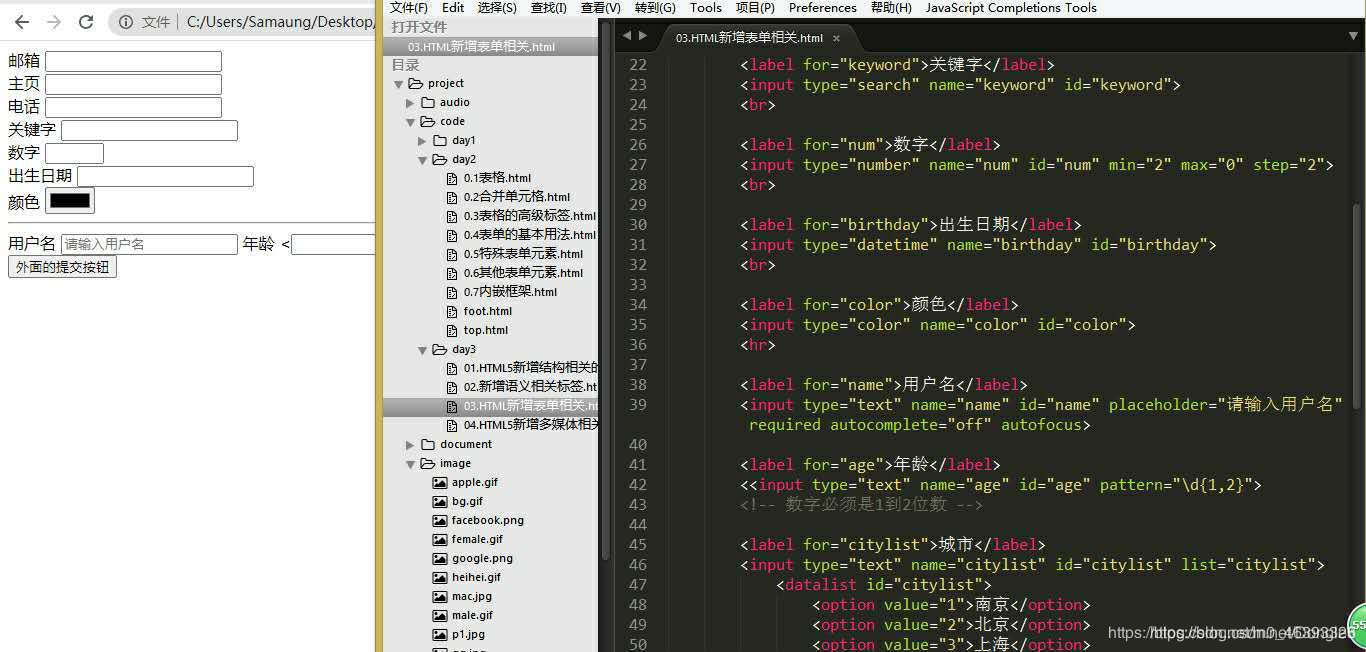Click the image icon beside facebook.png
Image resolution: width=1366 pixels, height=652 pixels.
pos(440,520)
